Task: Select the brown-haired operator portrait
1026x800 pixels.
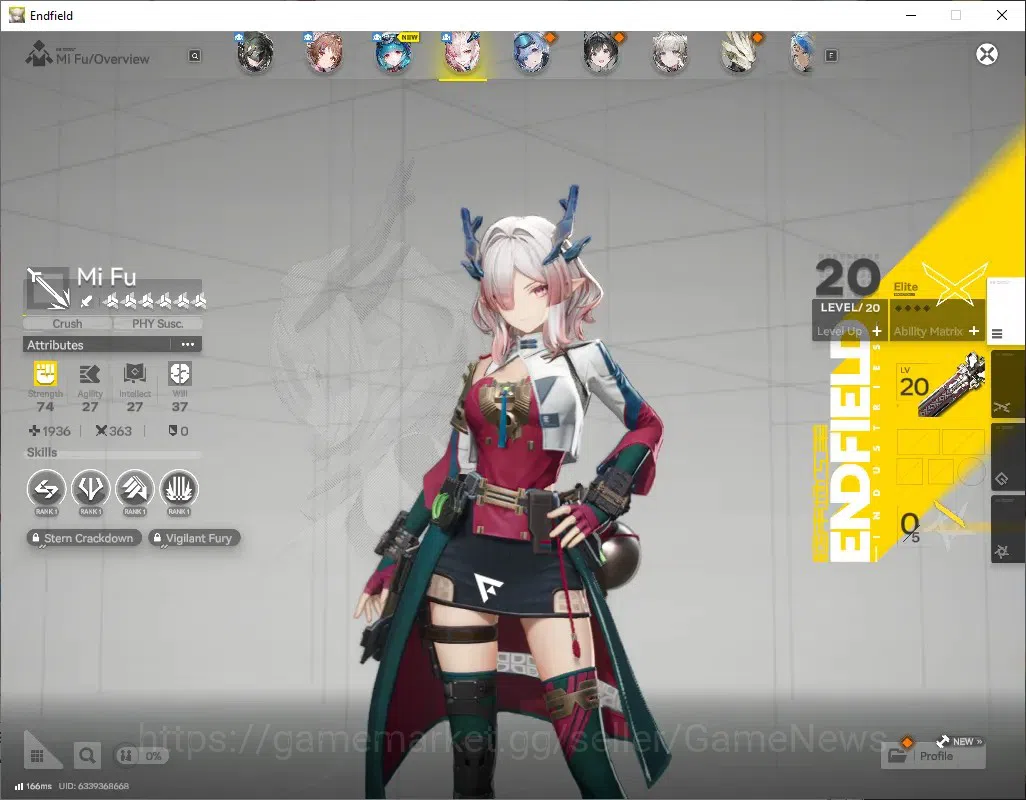Action: tap(324, 54)
